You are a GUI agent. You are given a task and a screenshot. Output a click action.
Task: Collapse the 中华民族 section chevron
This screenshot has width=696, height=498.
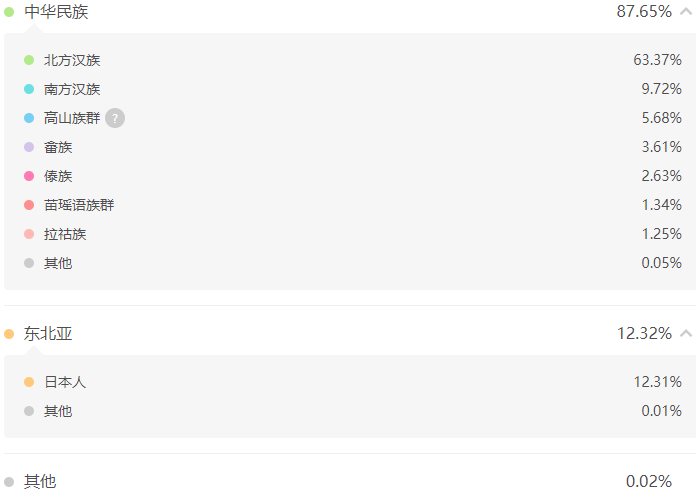[686, 12]
